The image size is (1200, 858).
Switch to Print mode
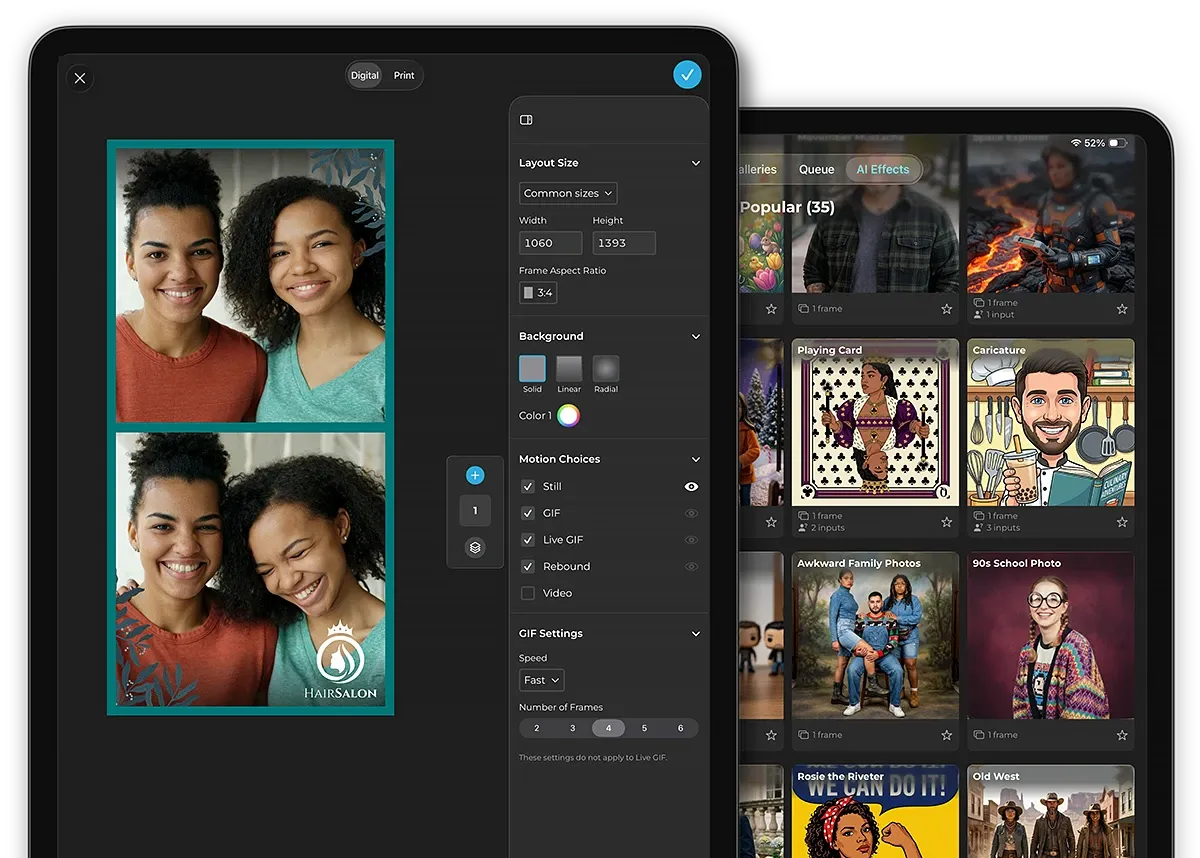(404, 76)
